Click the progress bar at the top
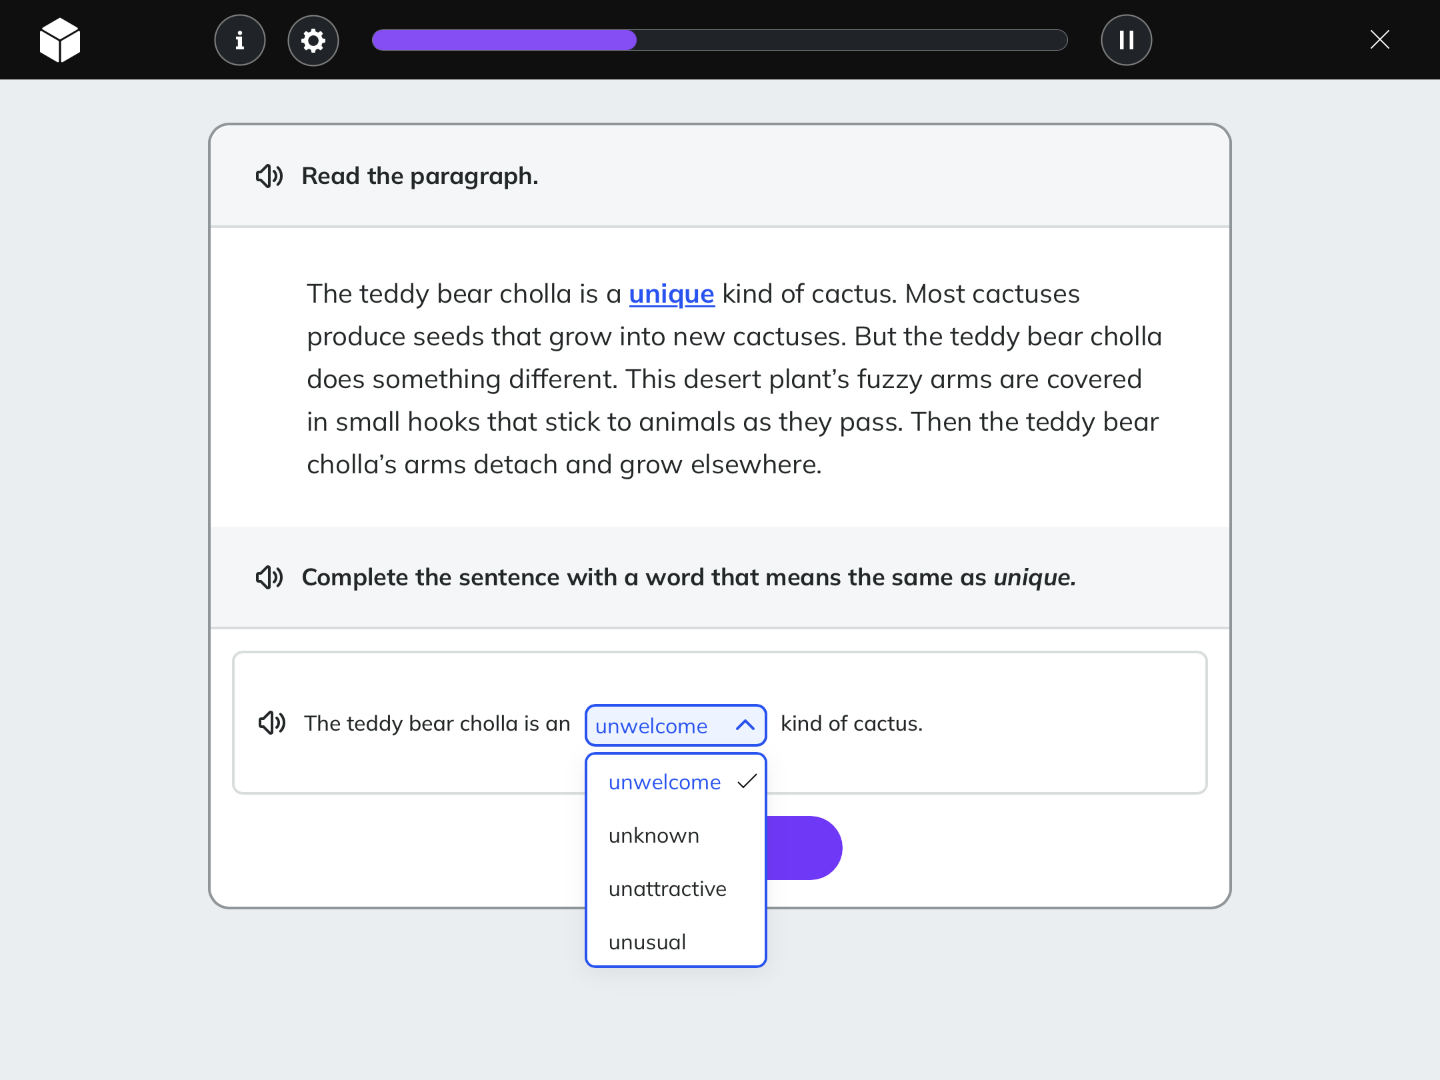 (x=720, y=40)
